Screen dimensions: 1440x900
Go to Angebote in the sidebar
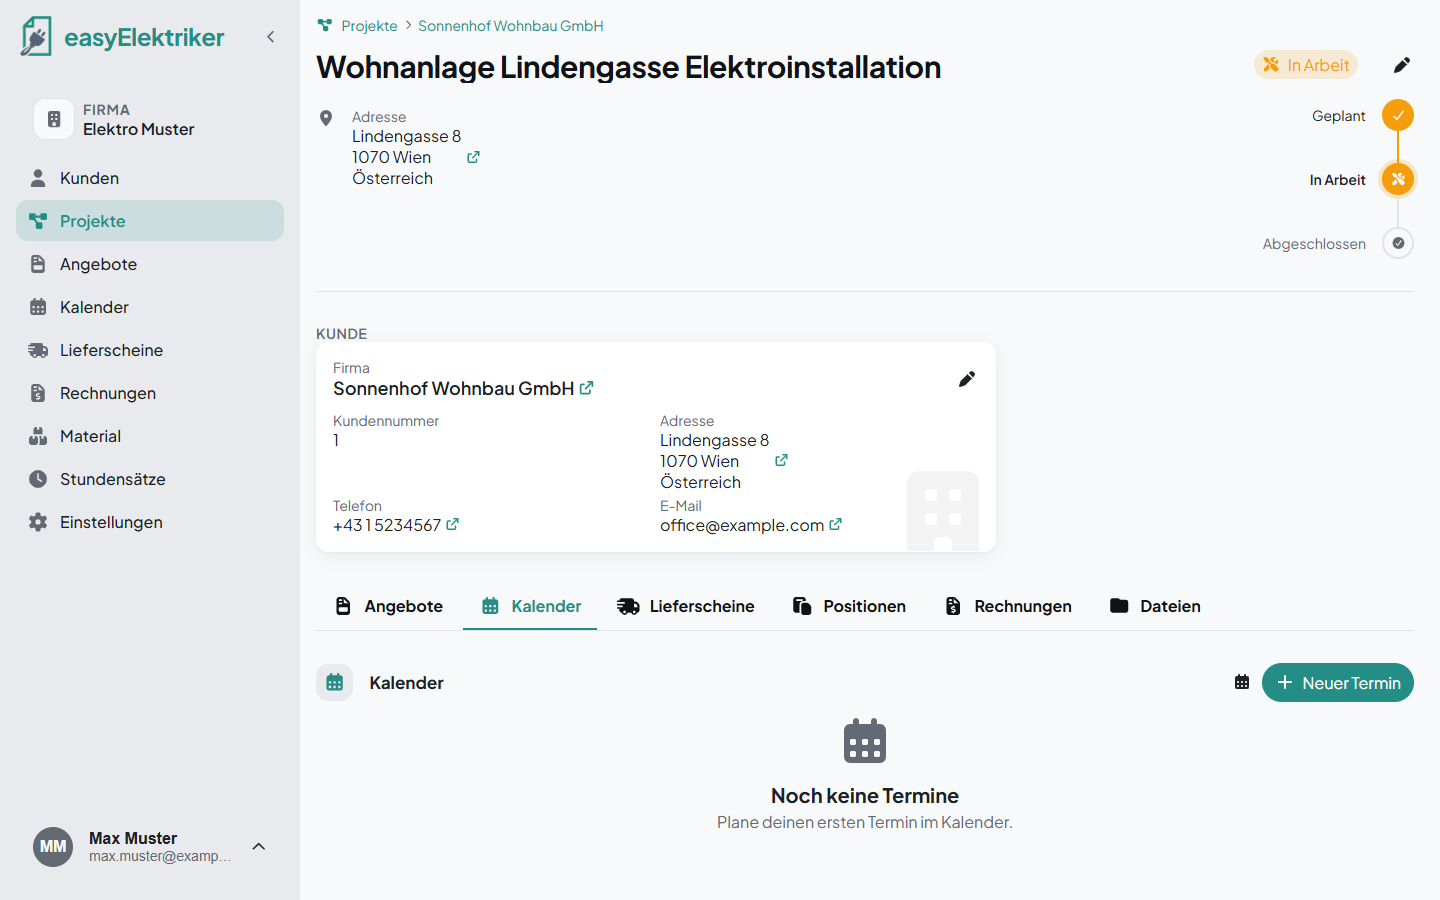click(x=150, y=264)
